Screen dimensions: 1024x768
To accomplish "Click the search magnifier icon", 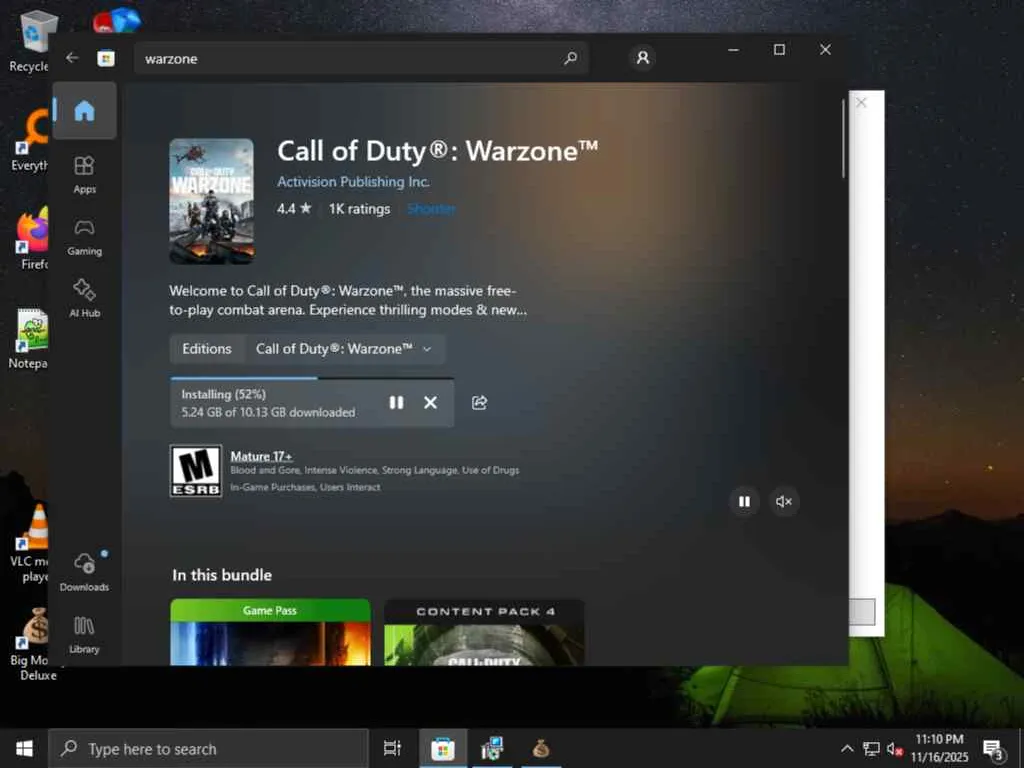I will pyautogui.click(x=570, y=58).
